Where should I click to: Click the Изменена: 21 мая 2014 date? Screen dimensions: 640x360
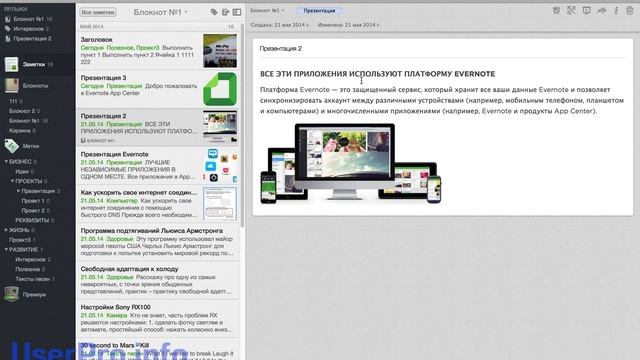pyautogui.click(x=349, y=25)
